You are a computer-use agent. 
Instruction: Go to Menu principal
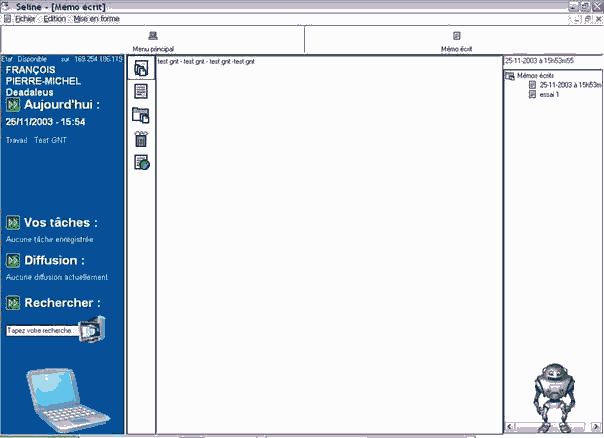(x=153, y=49)
